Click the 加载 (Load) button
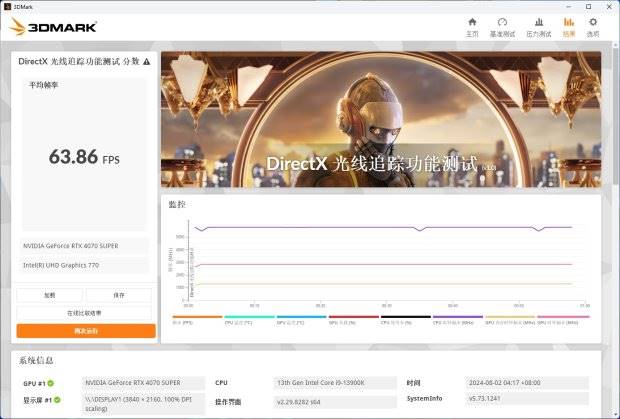This screenshot has height=419, width=620. (49, 295)
